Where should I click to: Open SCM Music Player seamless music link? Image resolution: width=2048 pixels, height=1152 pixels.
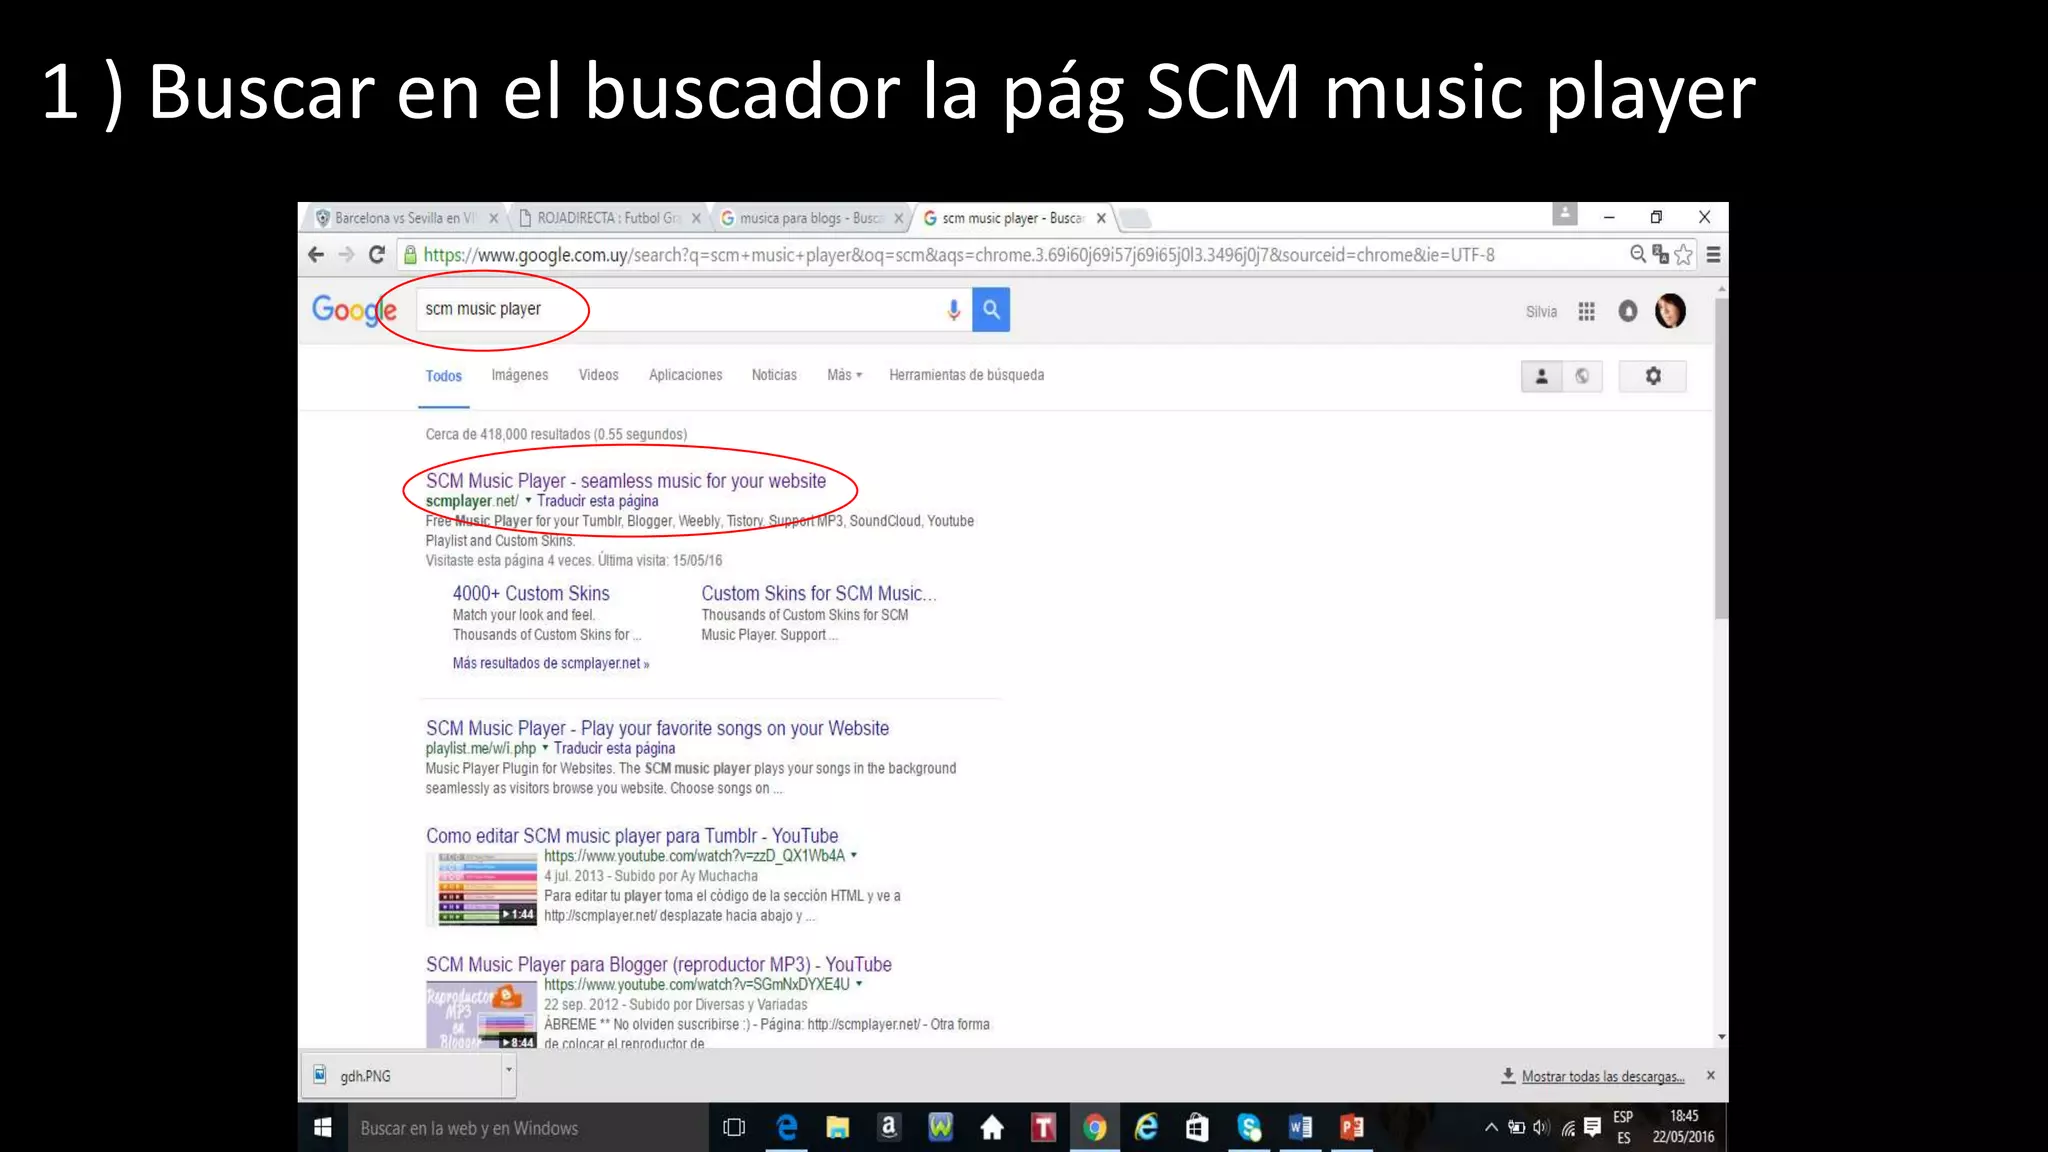[625, 481]
